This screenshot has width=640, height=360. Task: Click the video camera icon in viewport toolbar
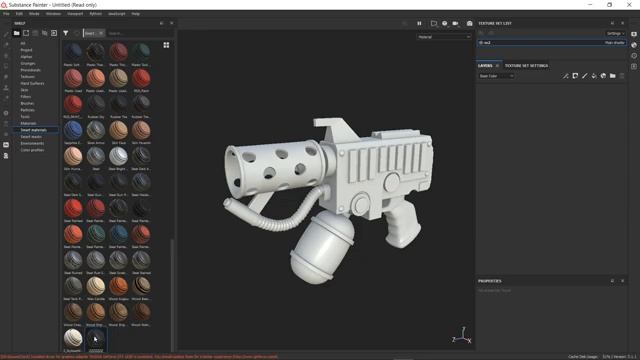tap(456, 23)
